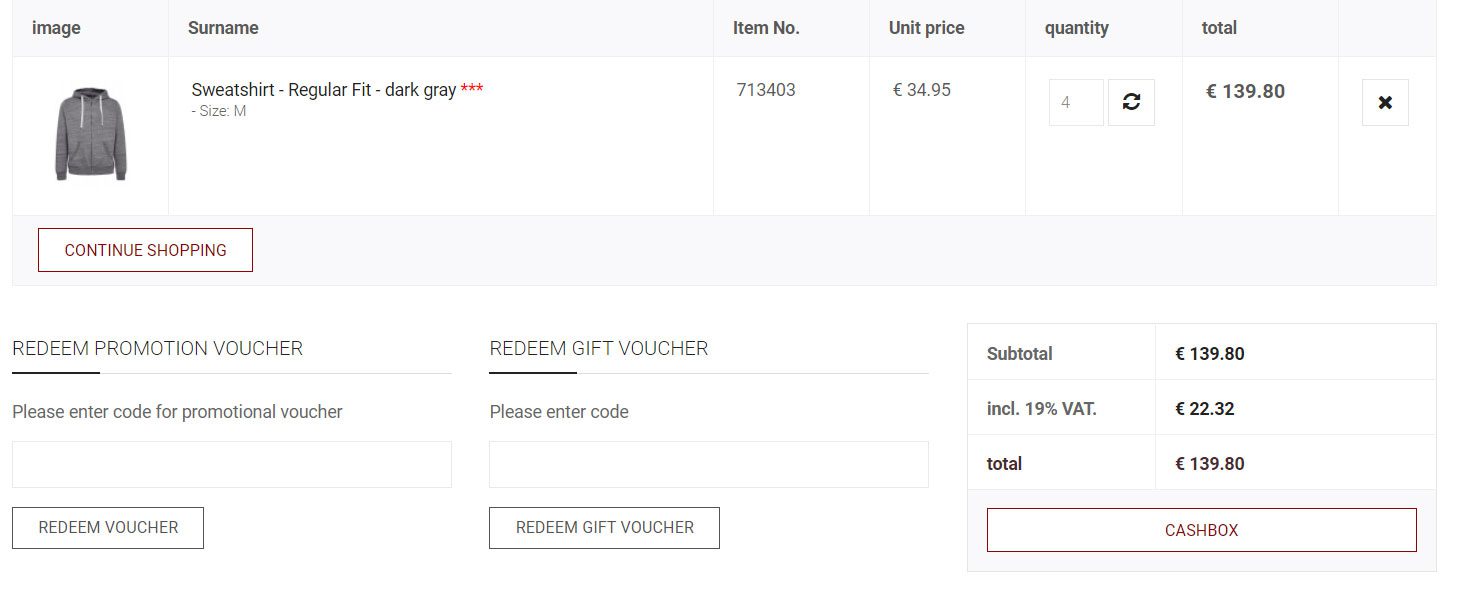This screenshot has width=1479, height=615.
Task: Click the image column header
Action: coord(56,28)
